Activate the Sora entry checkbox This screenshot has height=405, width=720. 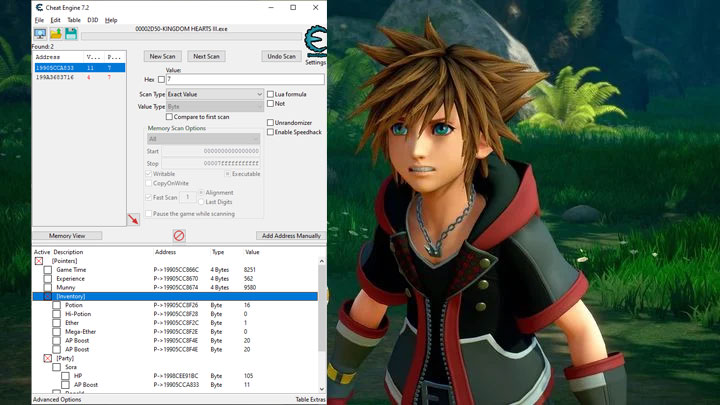(56, 367)
